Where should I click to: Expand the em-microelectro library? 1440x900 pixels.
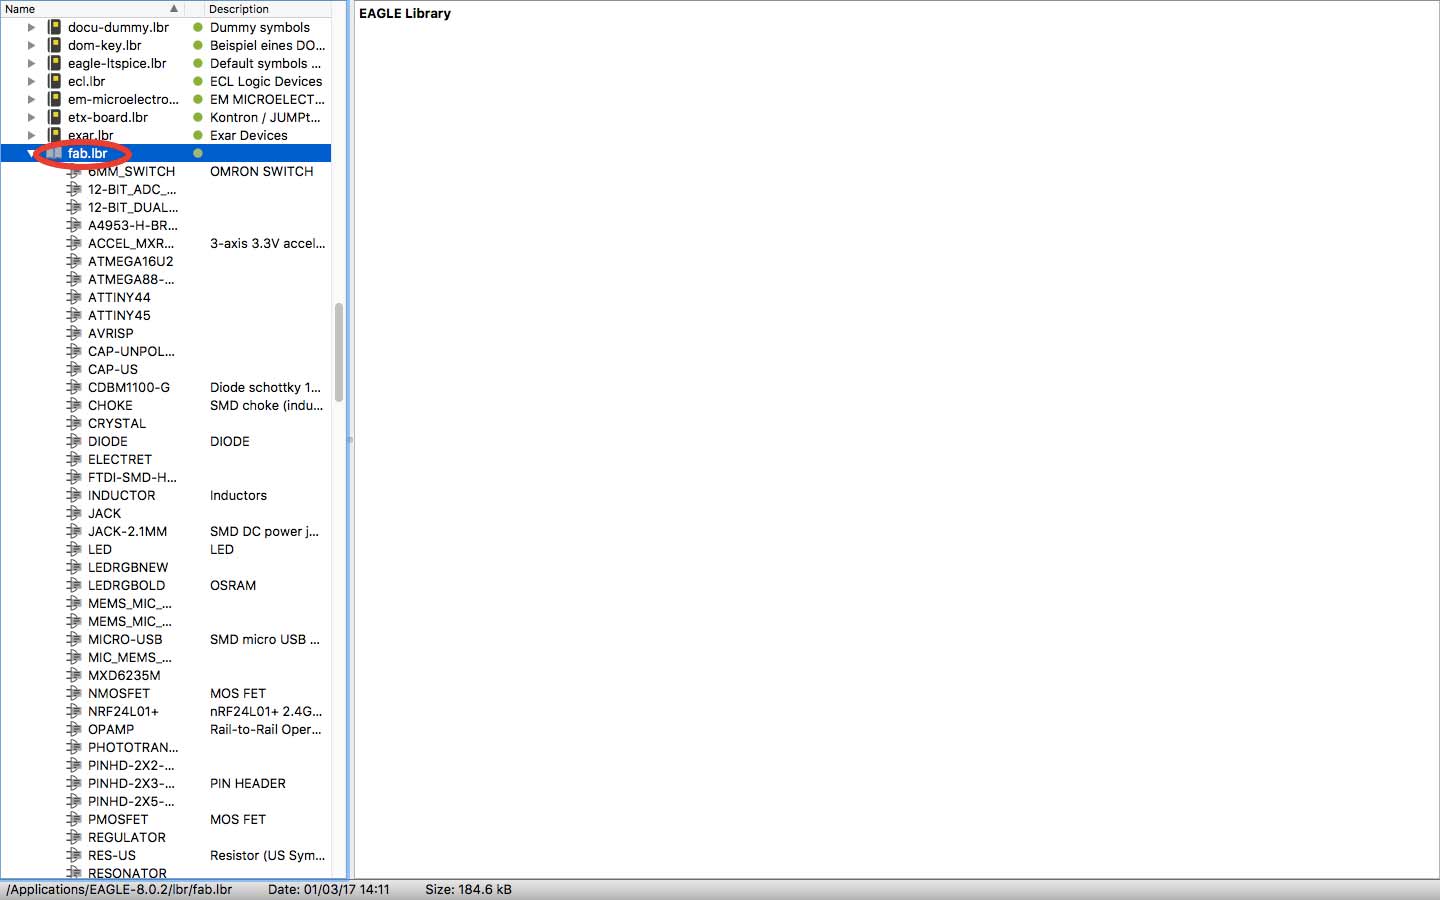click(x=31, y=100)
